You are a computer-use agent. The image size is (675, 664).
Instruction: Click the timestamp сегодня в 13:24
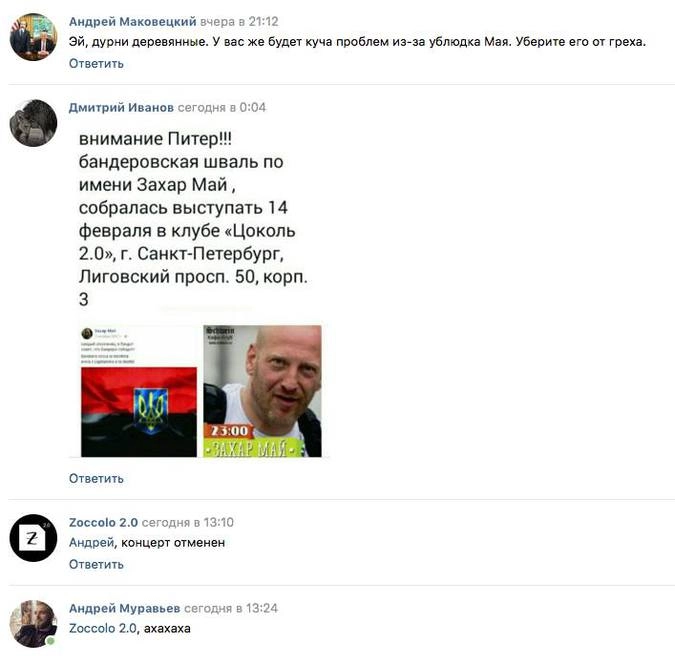pyautogui.click(x=231, y=608)
